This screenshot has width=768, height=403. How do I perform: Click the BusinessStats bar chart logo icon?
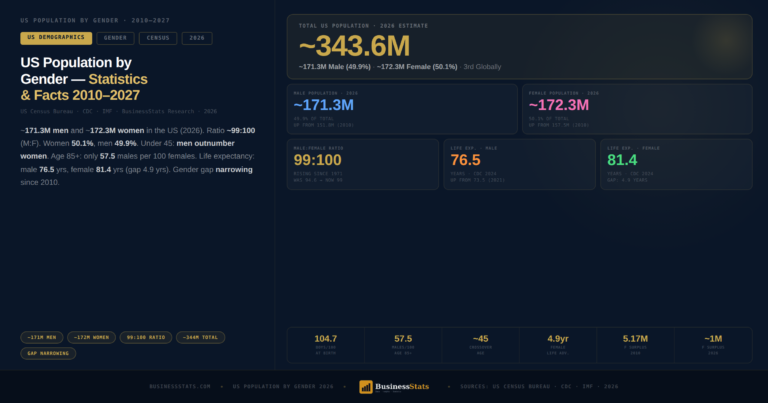point(366,386)
